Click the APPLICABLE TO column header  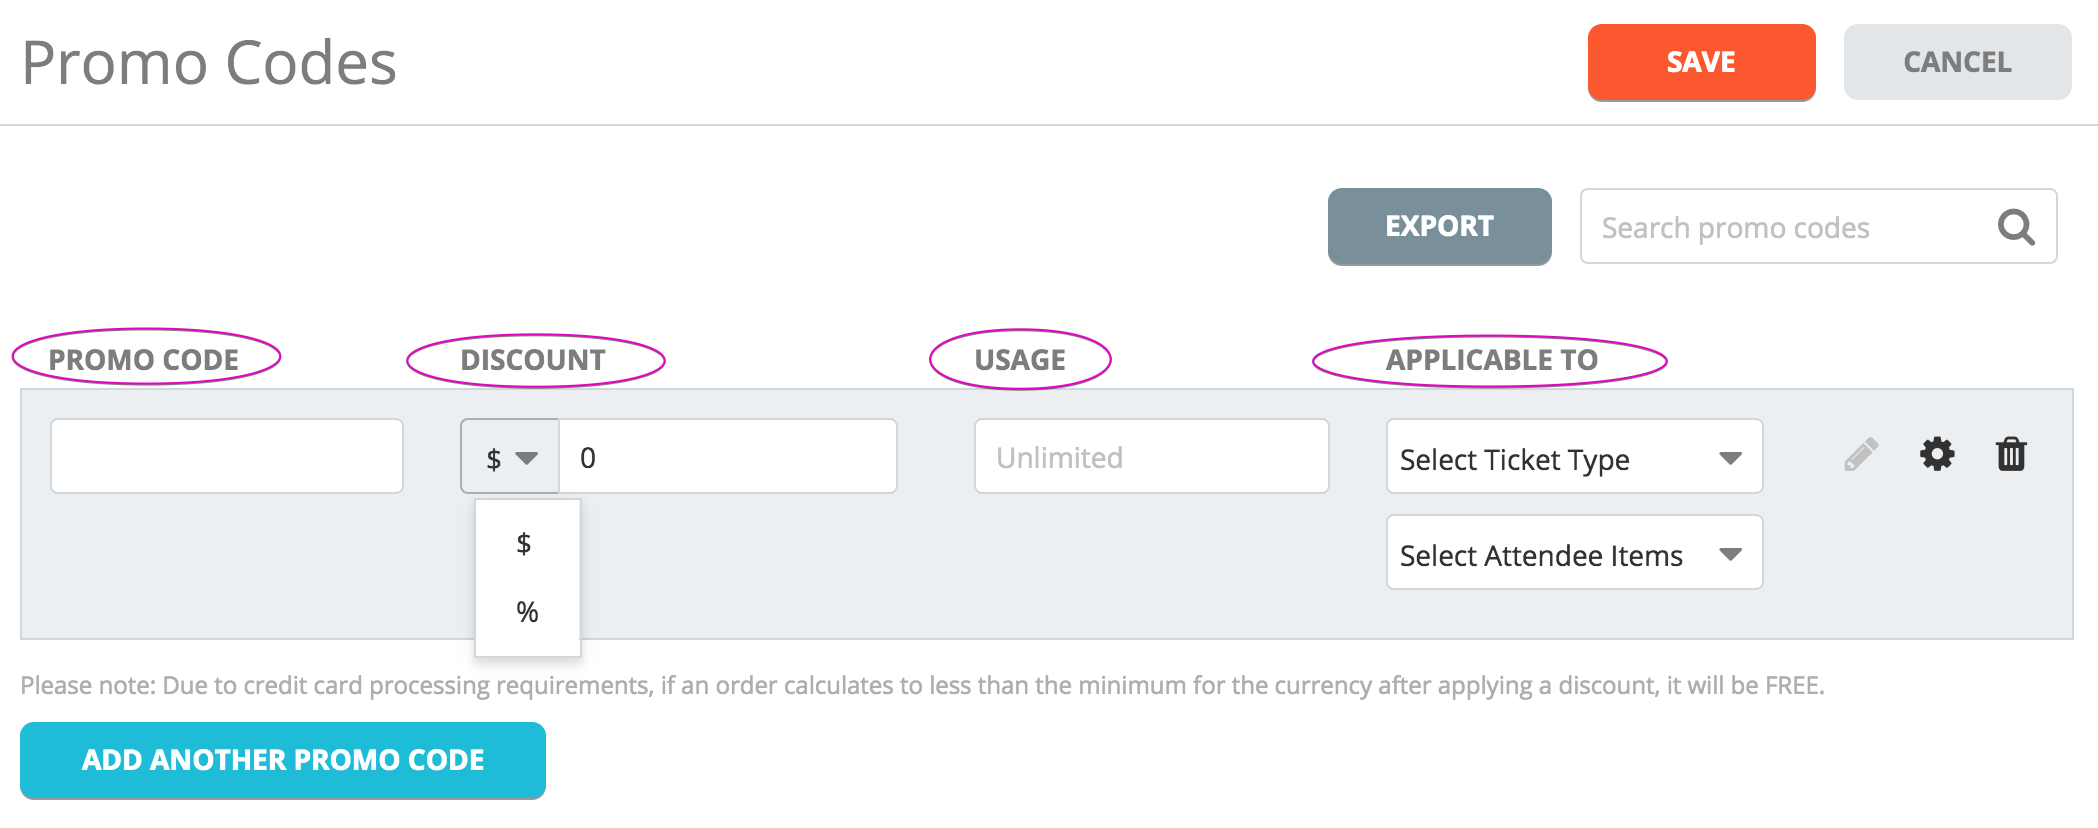(1491, 359)
